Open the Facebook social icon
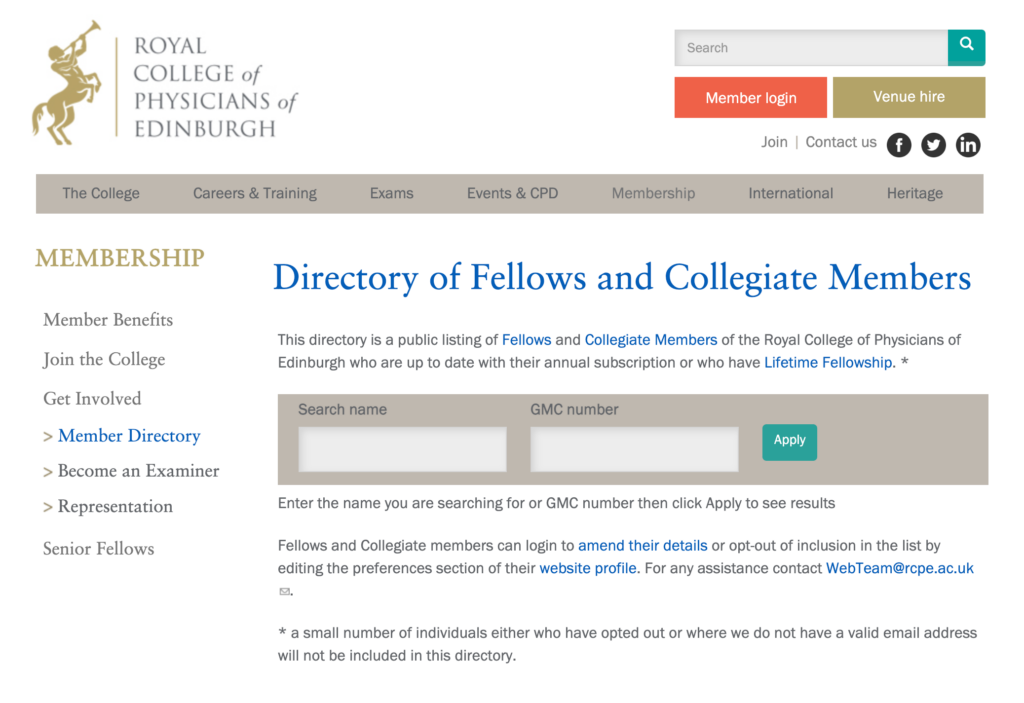Viewport: 1024px width, 703px height. (x=899, y=144)
